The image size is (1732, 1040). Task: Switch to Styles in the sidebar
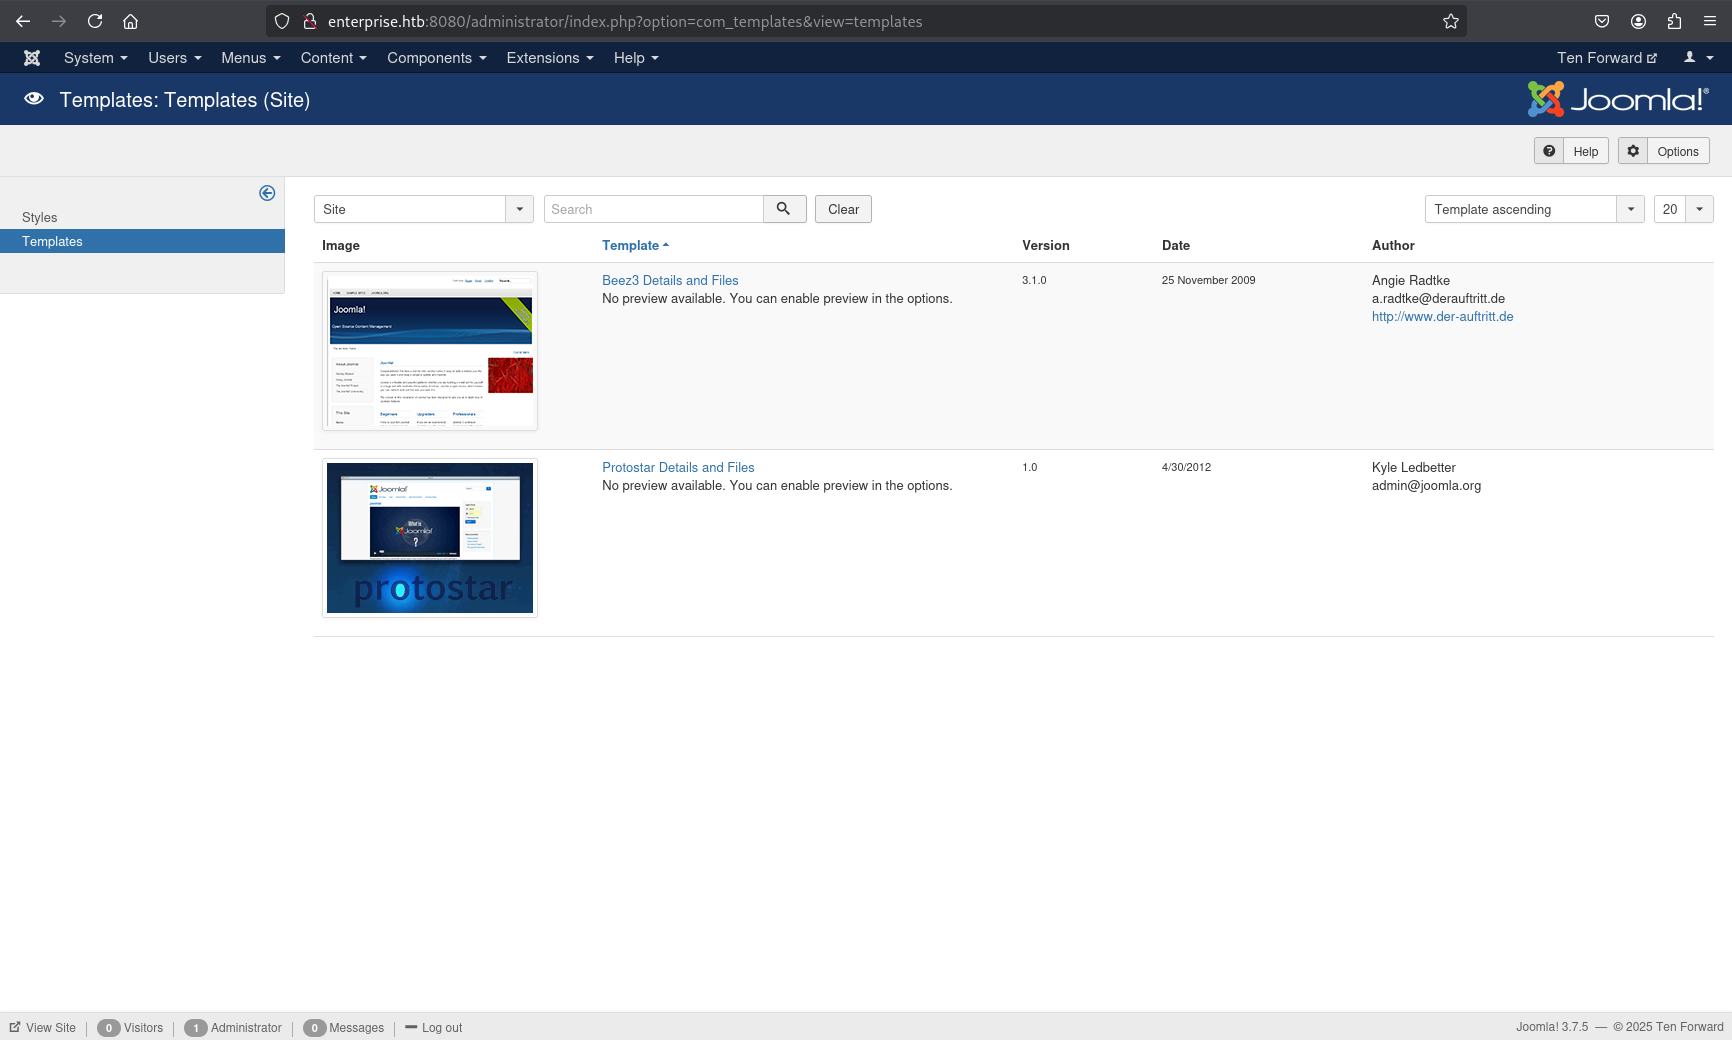pyautogui.click(x=40, y=217)
